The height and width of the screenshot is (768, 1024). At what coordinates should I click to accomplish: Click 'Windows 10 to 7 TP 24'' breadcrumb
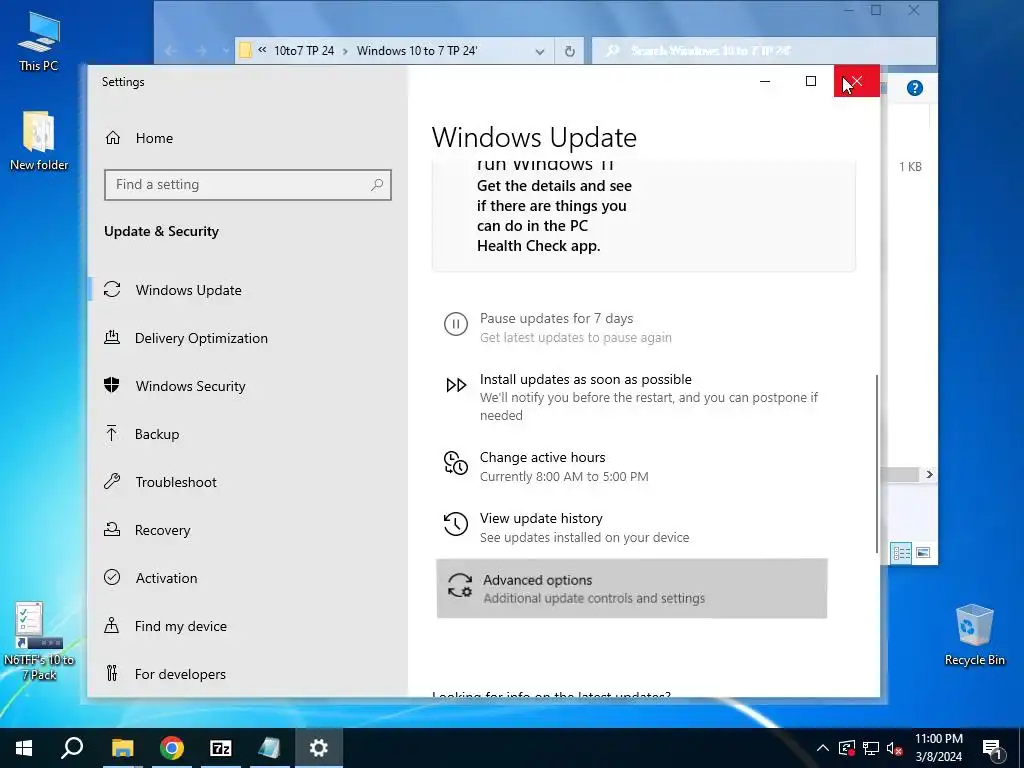coord(417,51)
